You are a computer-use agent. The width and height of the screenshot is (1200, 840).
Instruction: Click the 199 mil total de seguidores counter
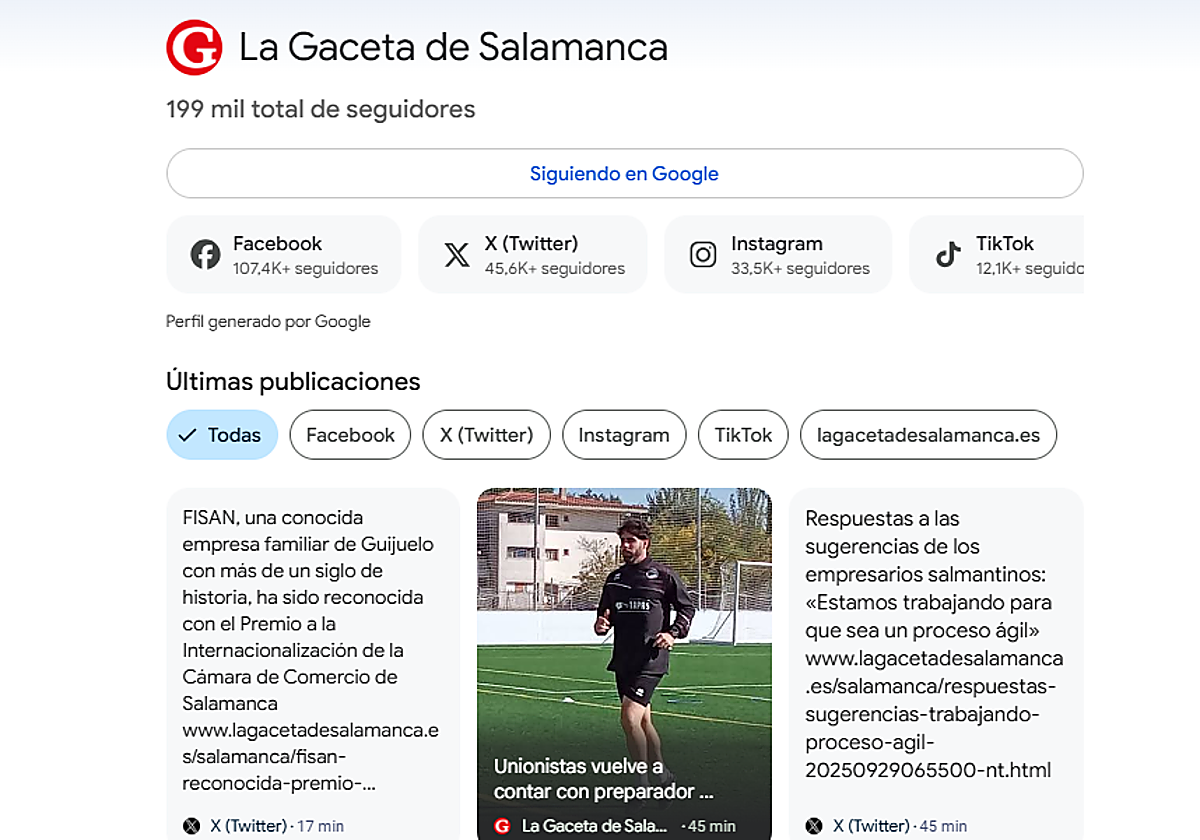point(320,109)
